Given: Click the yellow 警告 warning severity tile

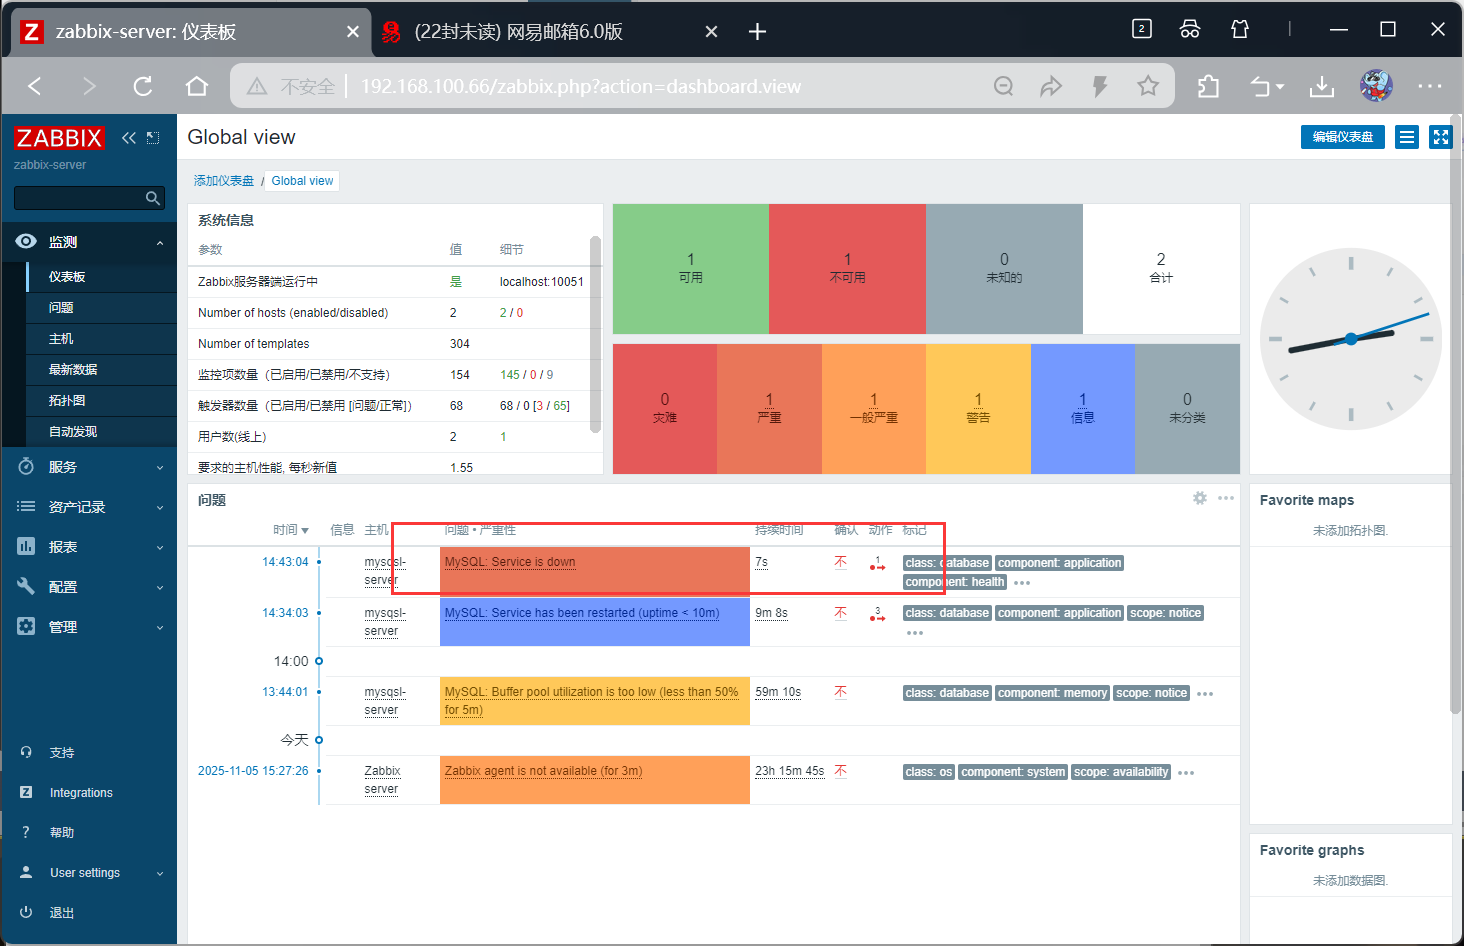Looking at the screenshot, I should click(978, 409).
